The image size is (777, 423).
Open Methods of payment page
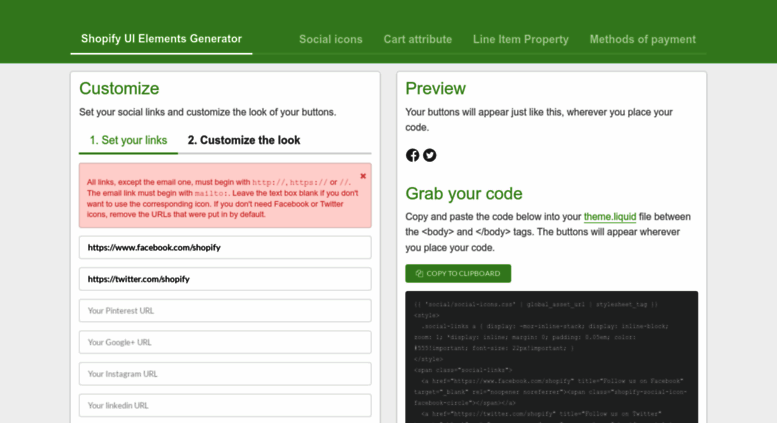click(x=643, y=39)
